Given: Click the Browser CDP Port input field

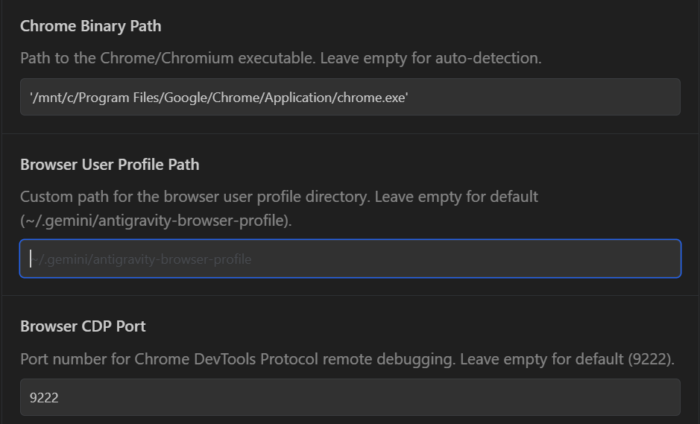Looking at the screenshot, I should [350, 397].
